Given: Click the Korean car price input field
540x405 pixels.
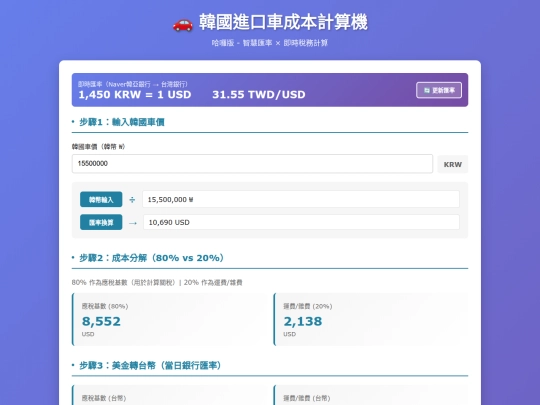Looking at the screenshot, I should (252, 164).
